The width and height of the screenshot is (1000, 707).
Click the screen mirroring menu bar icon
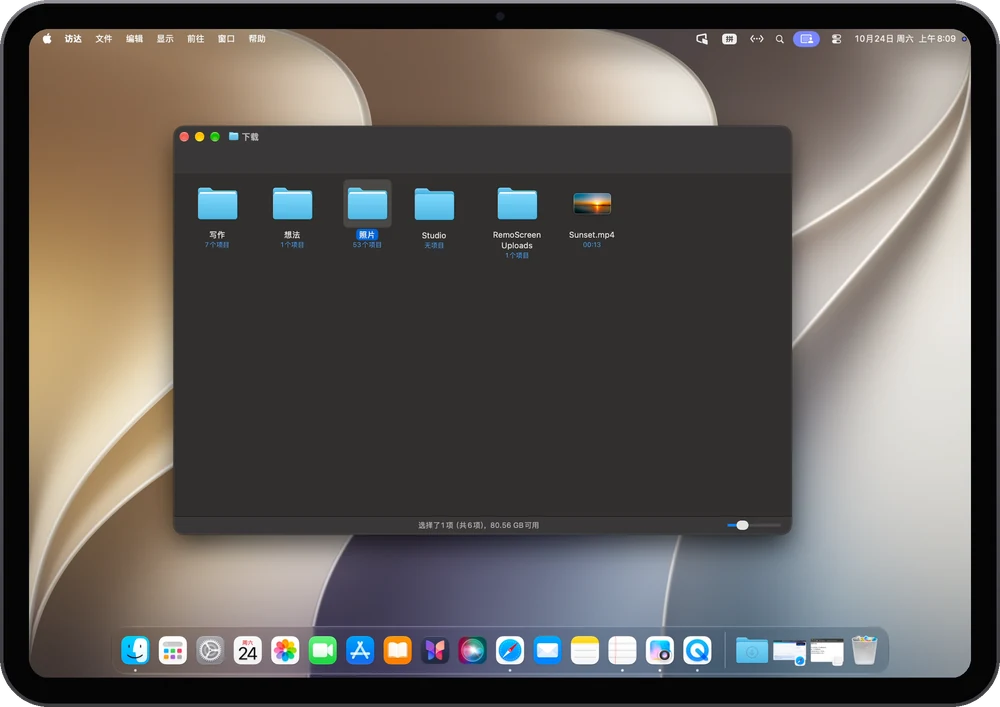[x=702, y=39]
